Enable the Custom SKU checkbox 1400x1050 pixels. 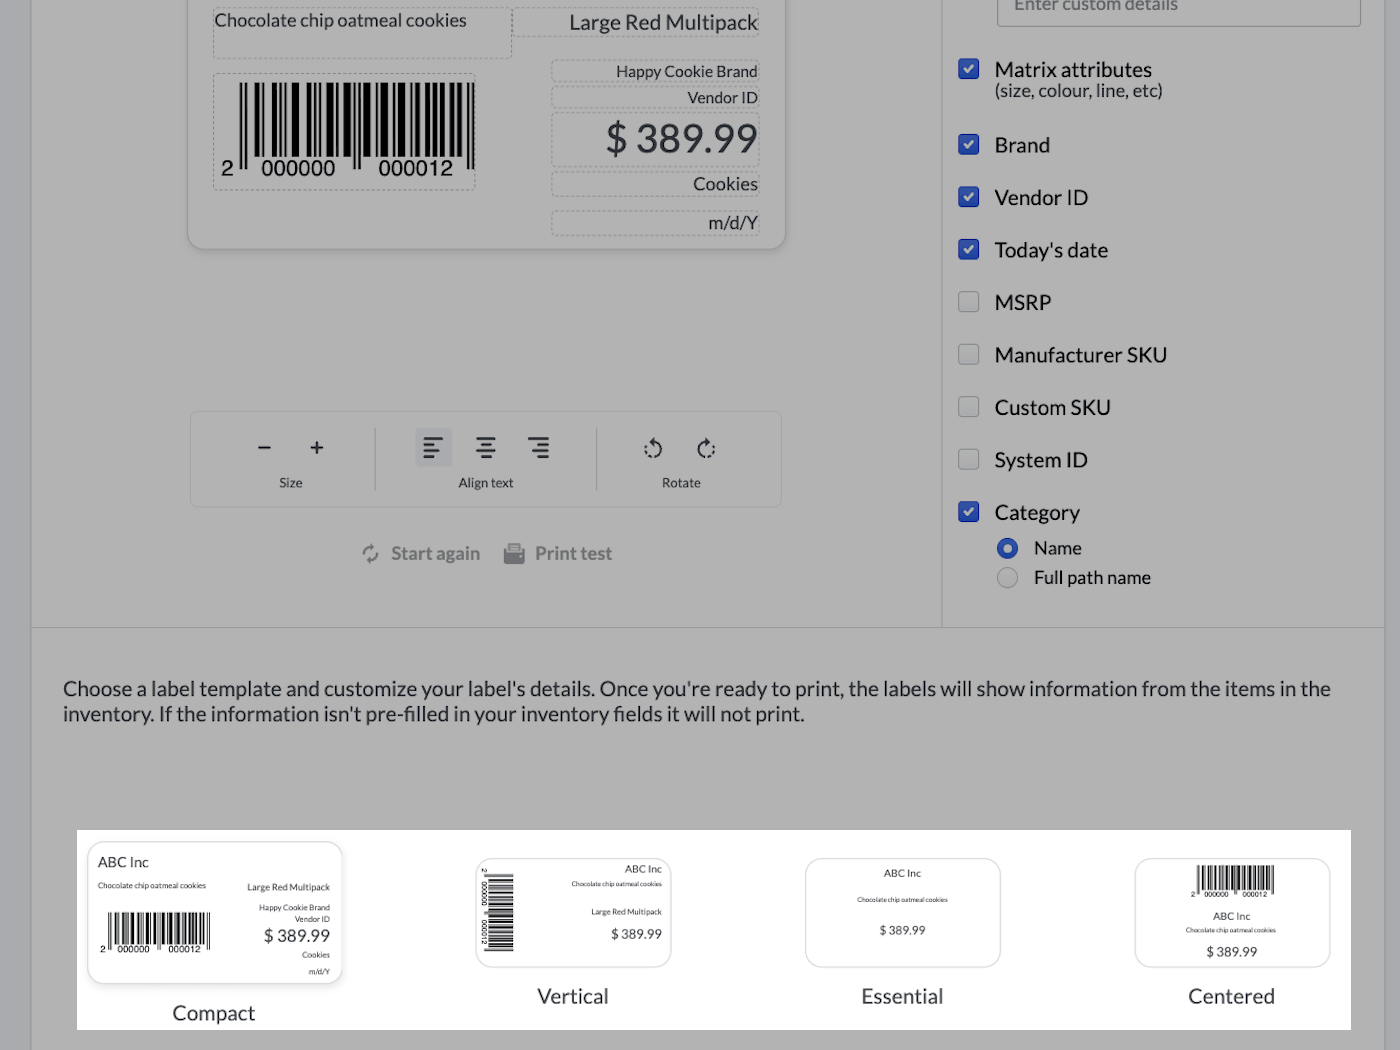tap(968, 407)
